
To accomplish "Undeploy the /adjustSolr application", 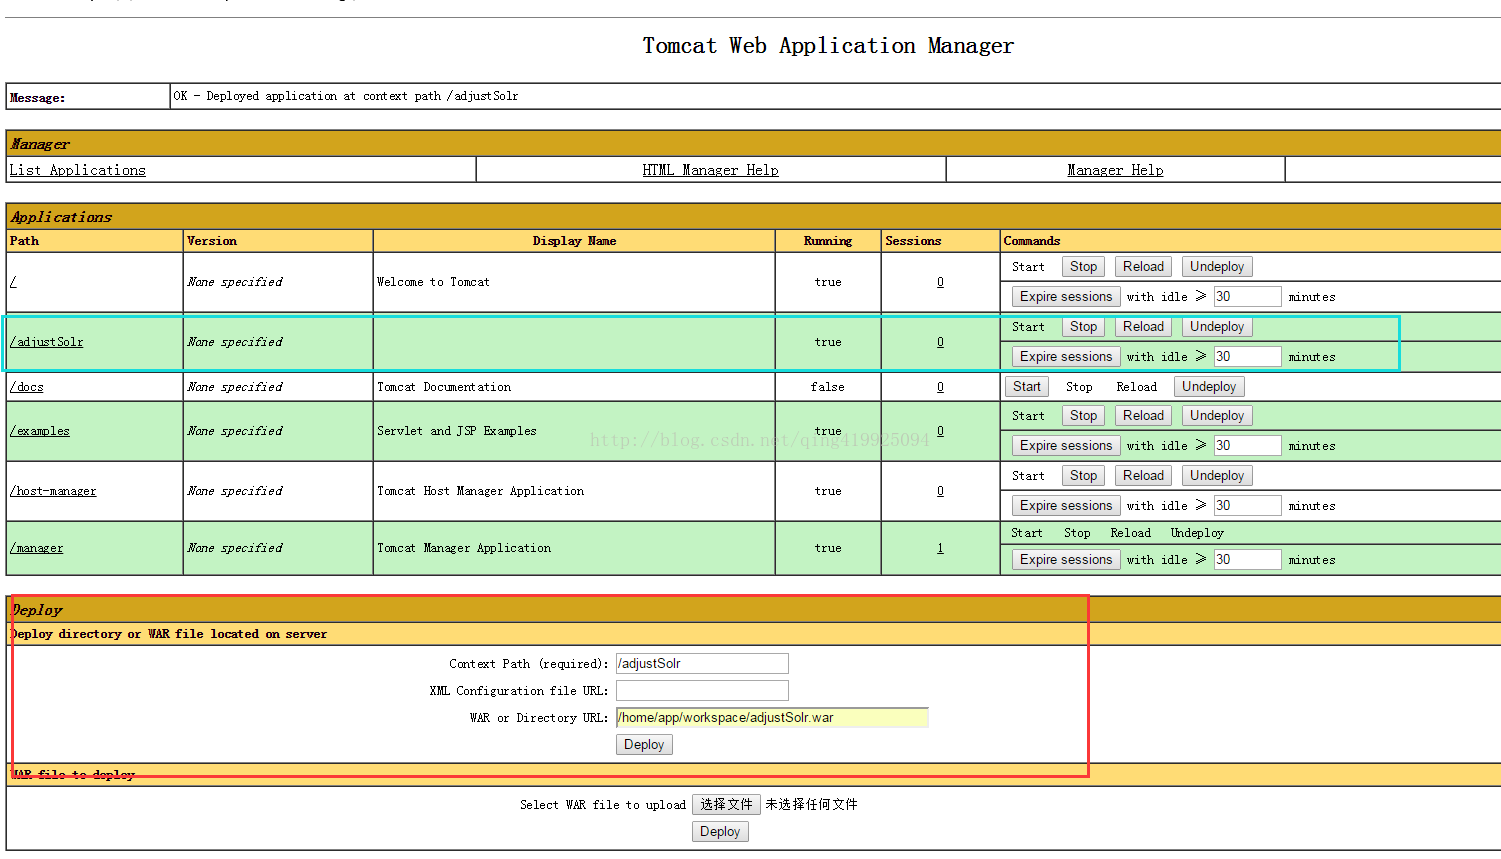I will tap(1217, 327).
